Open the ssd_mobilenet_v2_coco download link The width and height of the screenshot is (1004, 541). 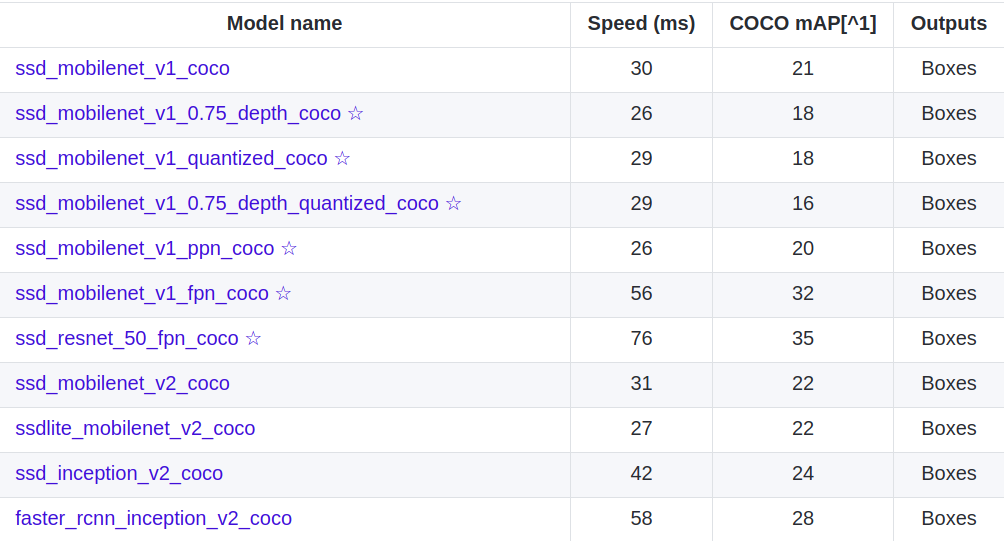point(122,384)
